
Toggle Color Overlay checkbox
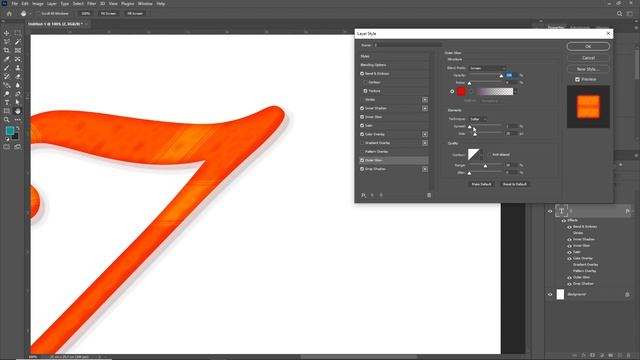click(362, 134)
